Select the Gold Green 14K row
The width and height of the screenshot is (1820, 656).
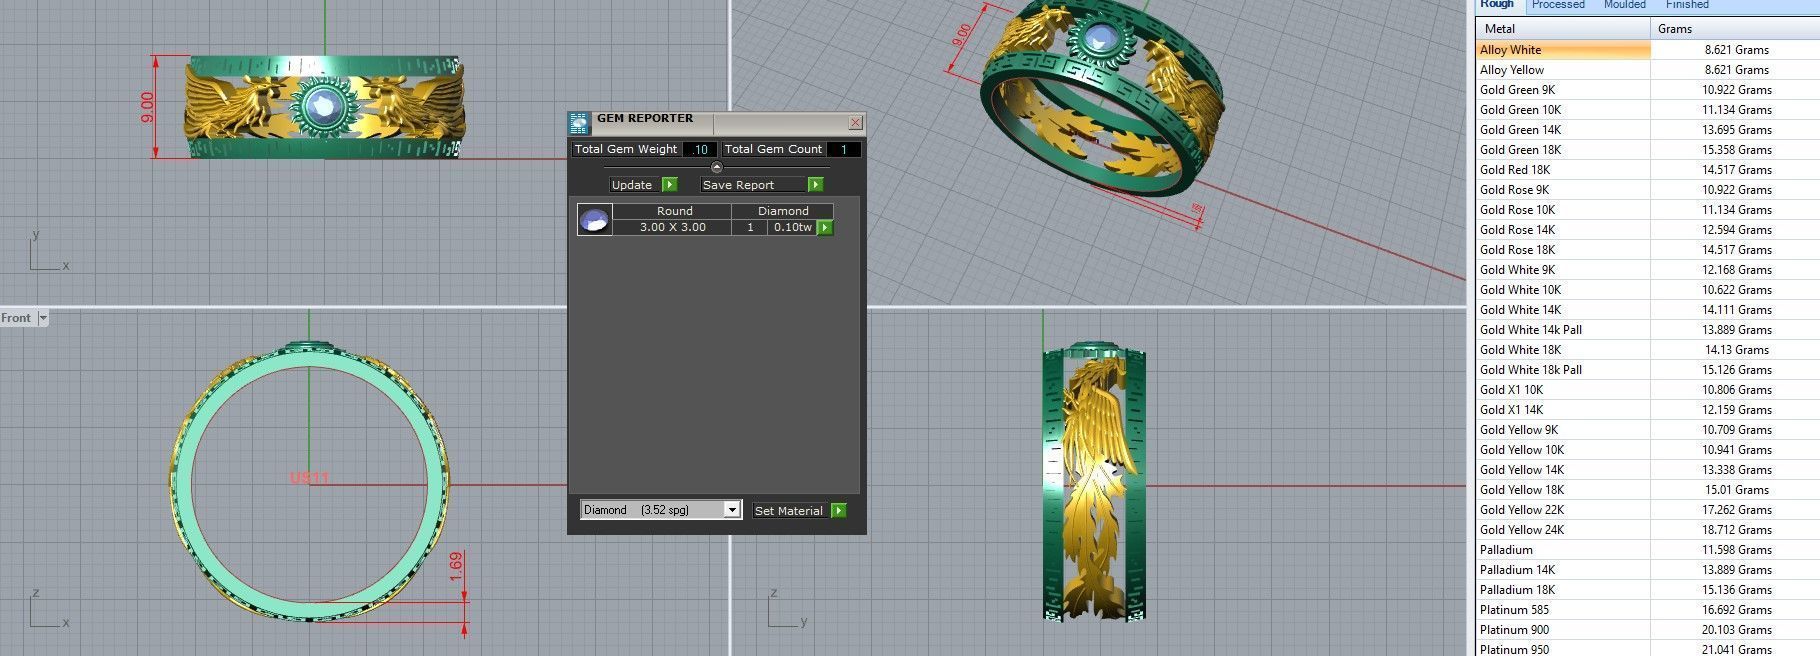coord(1648,130)
